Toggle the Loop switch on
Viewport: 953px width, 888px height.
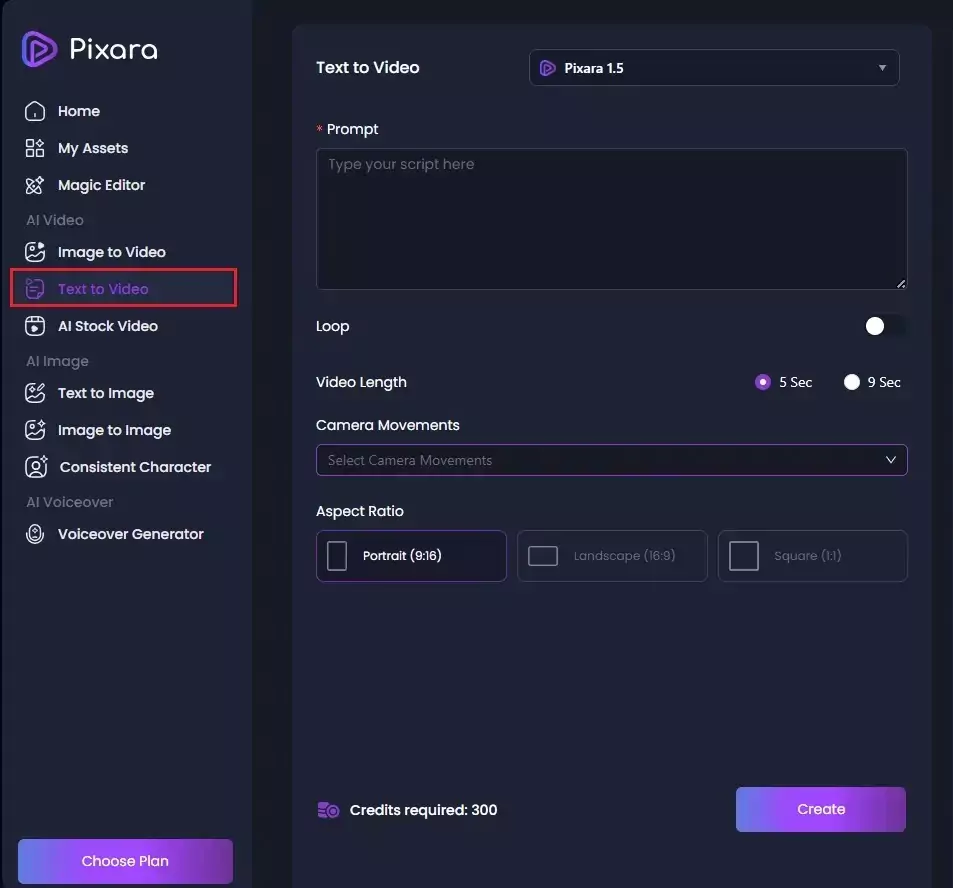(885, 326)
